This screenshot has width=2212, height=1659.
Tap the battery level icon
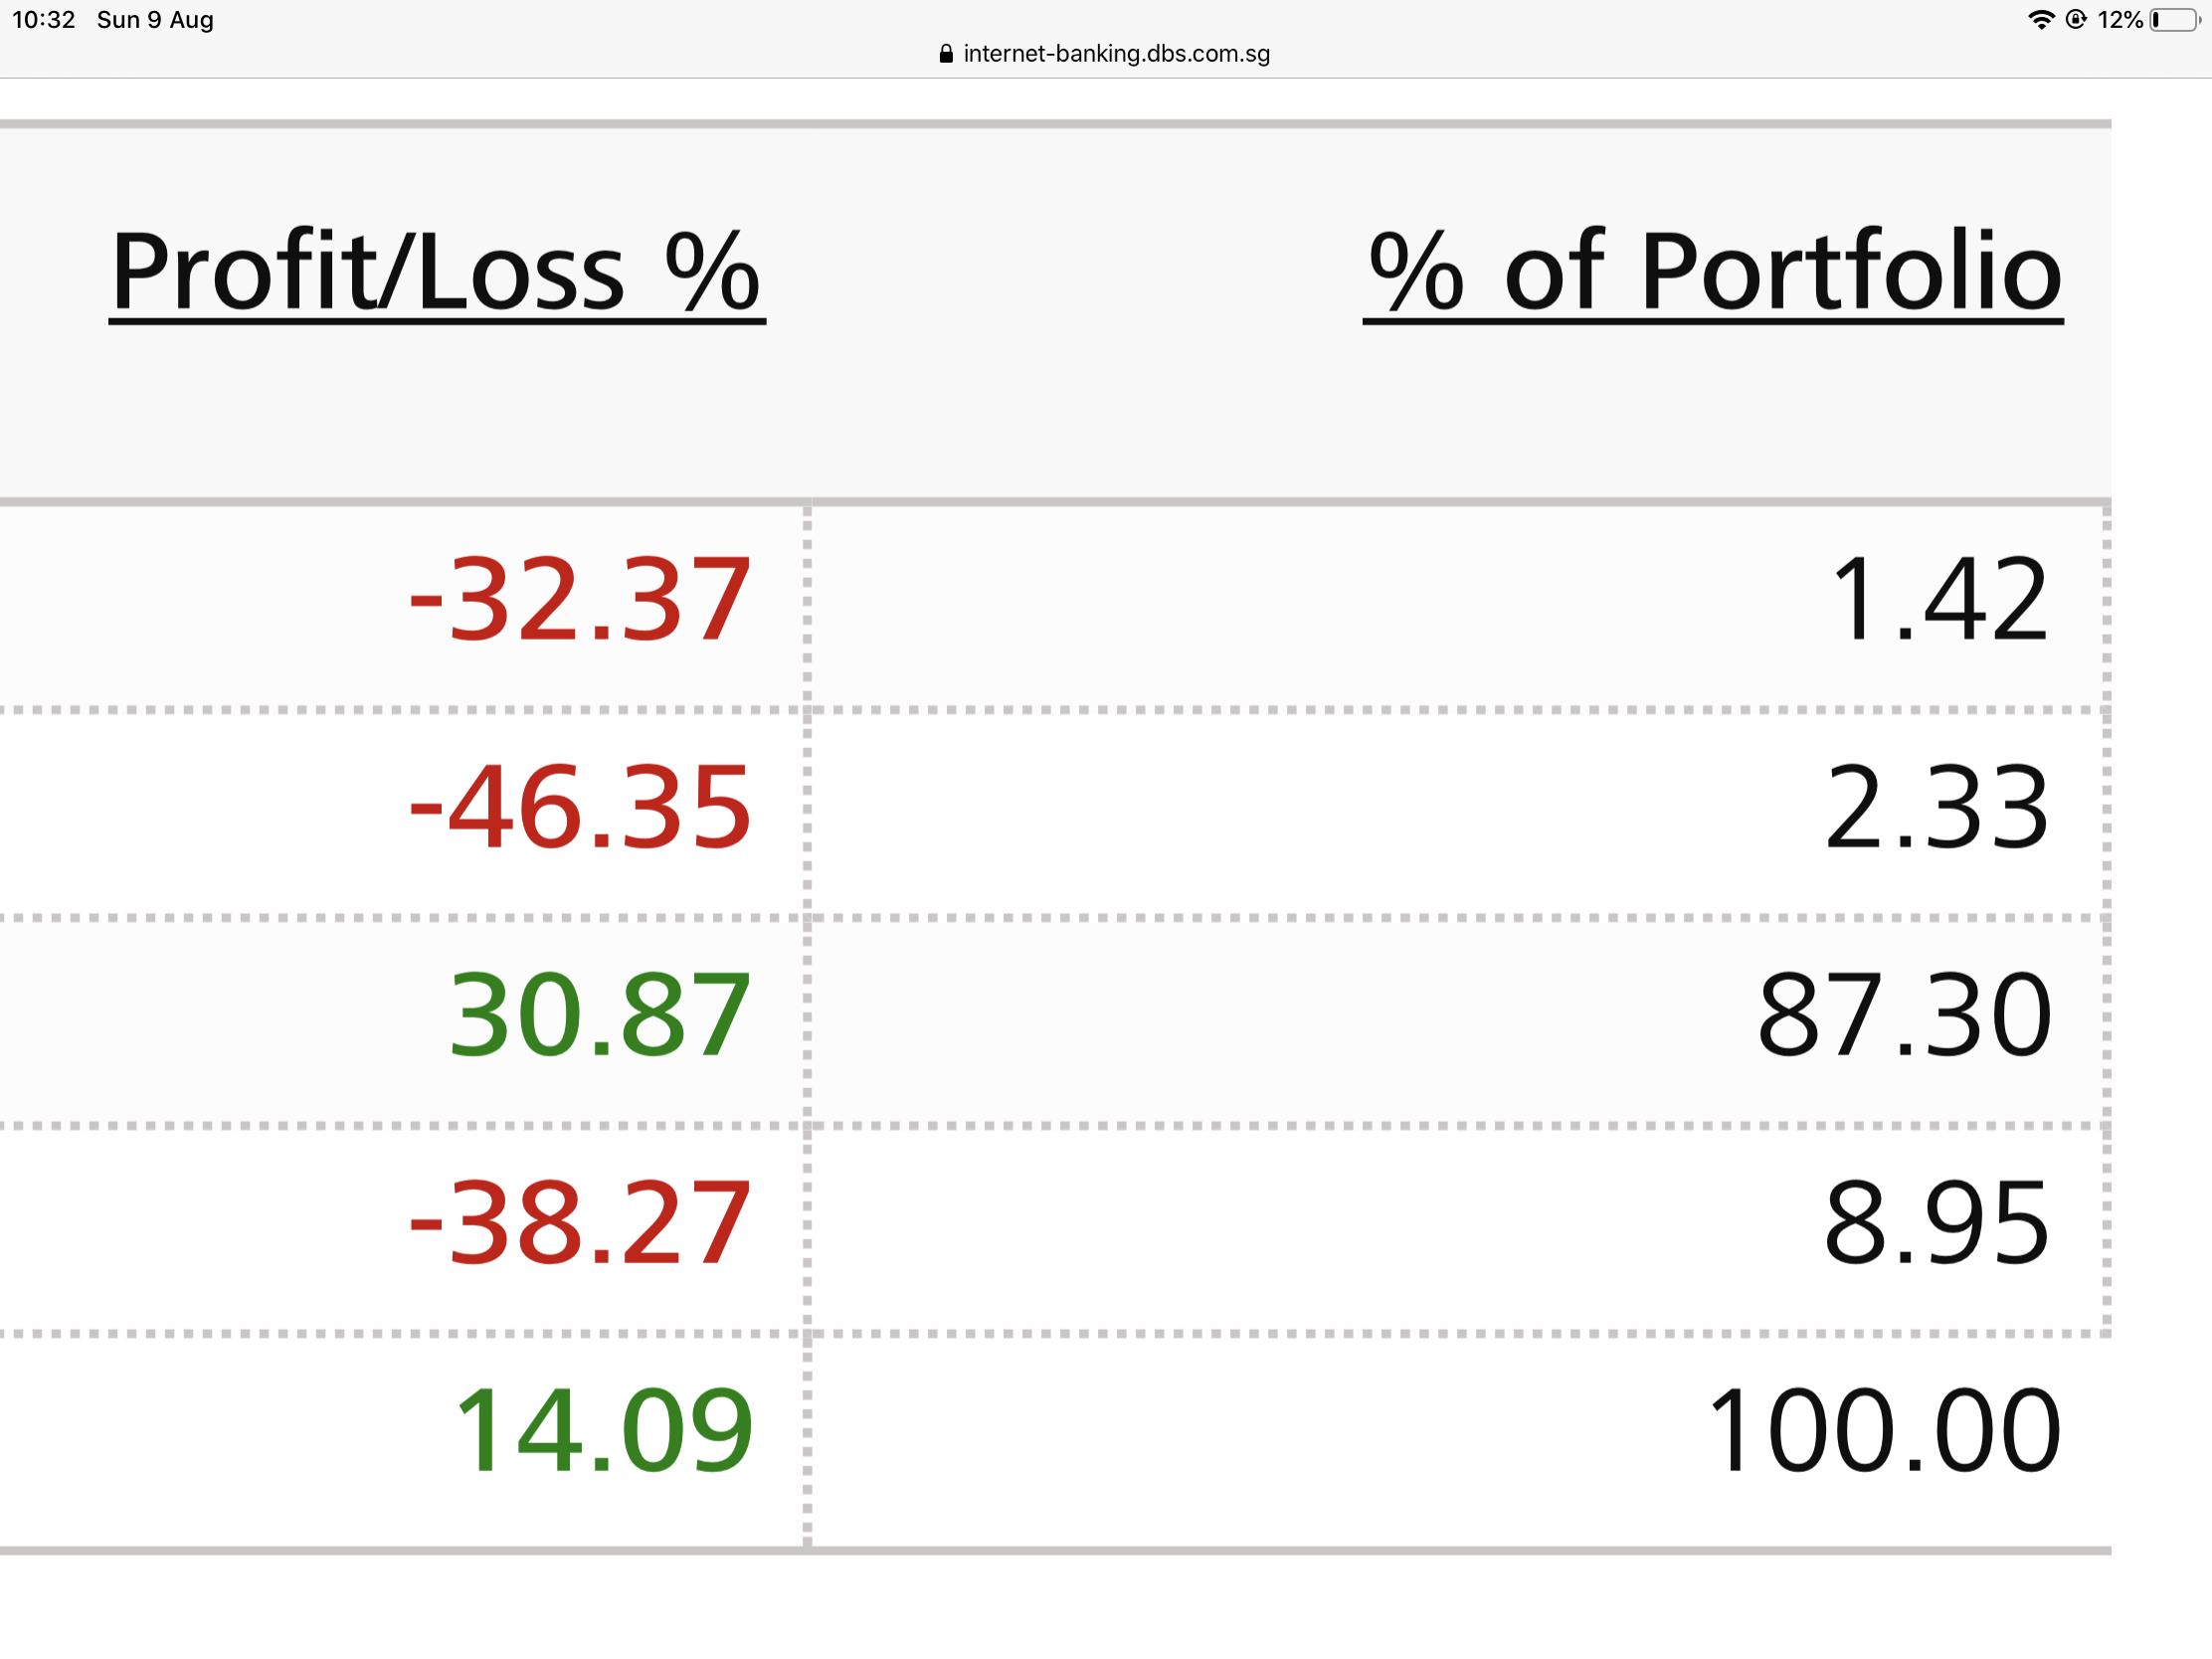click(2174, 20)
